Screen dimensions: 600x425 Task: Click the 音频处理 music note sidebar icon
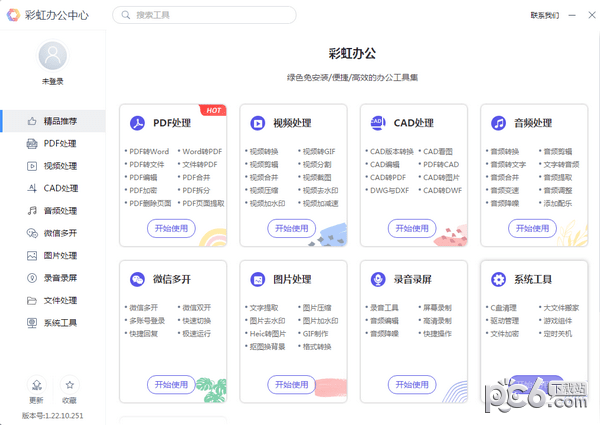(32, 211)
